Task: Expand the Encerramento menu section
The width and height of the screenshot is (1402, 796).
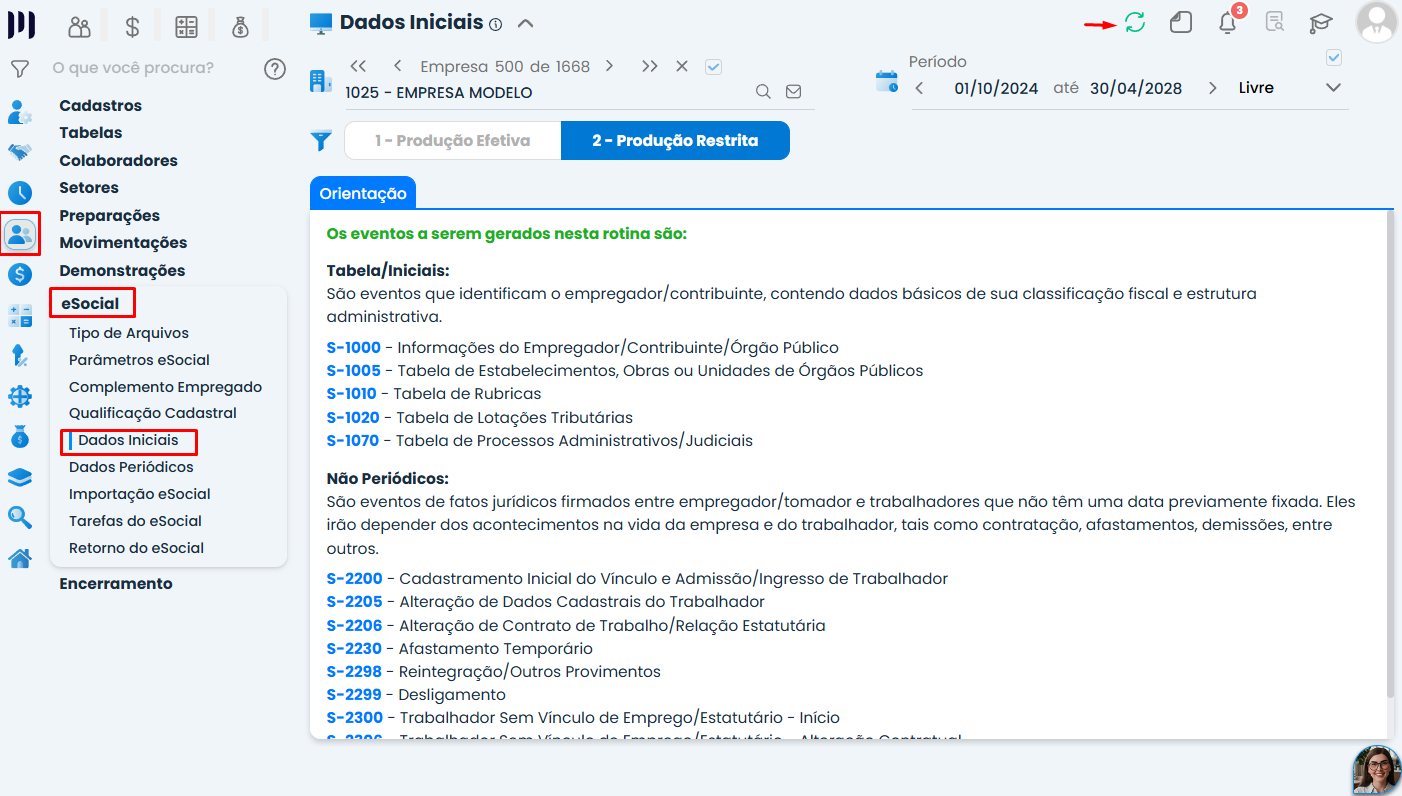Action: (116, 584)
